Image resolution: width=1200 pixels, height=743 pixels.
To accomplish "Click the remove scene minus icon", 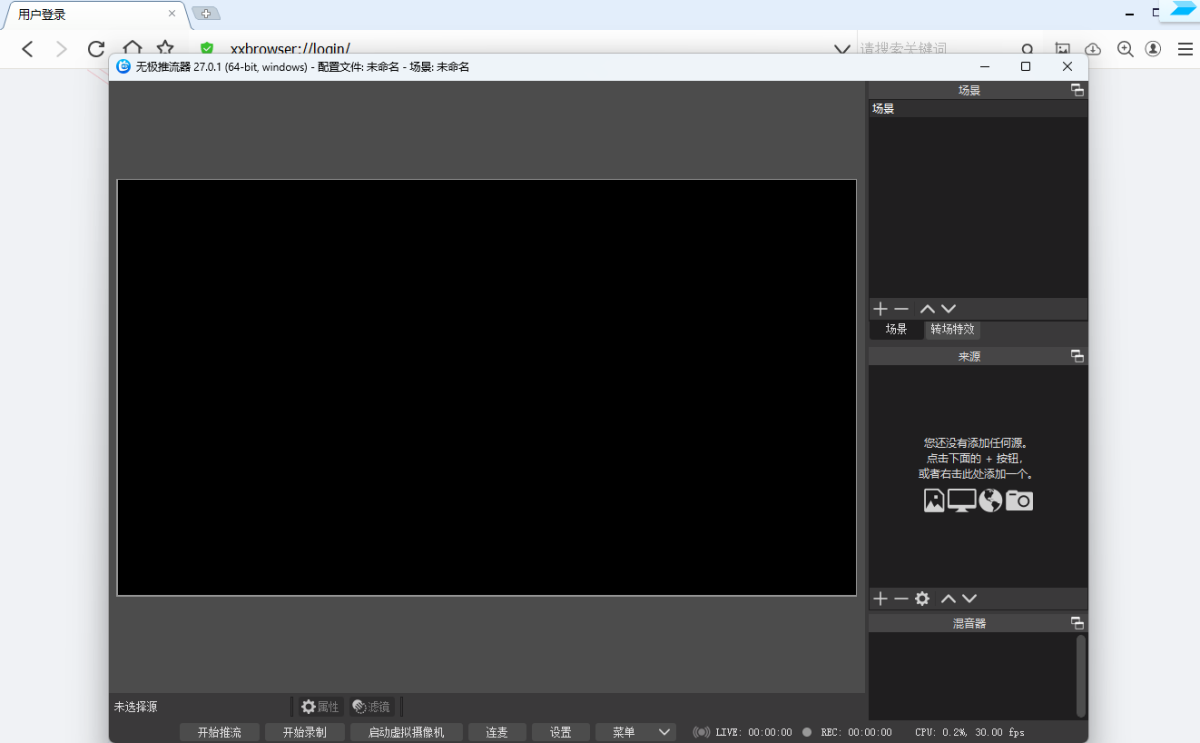I will (901, 309).
